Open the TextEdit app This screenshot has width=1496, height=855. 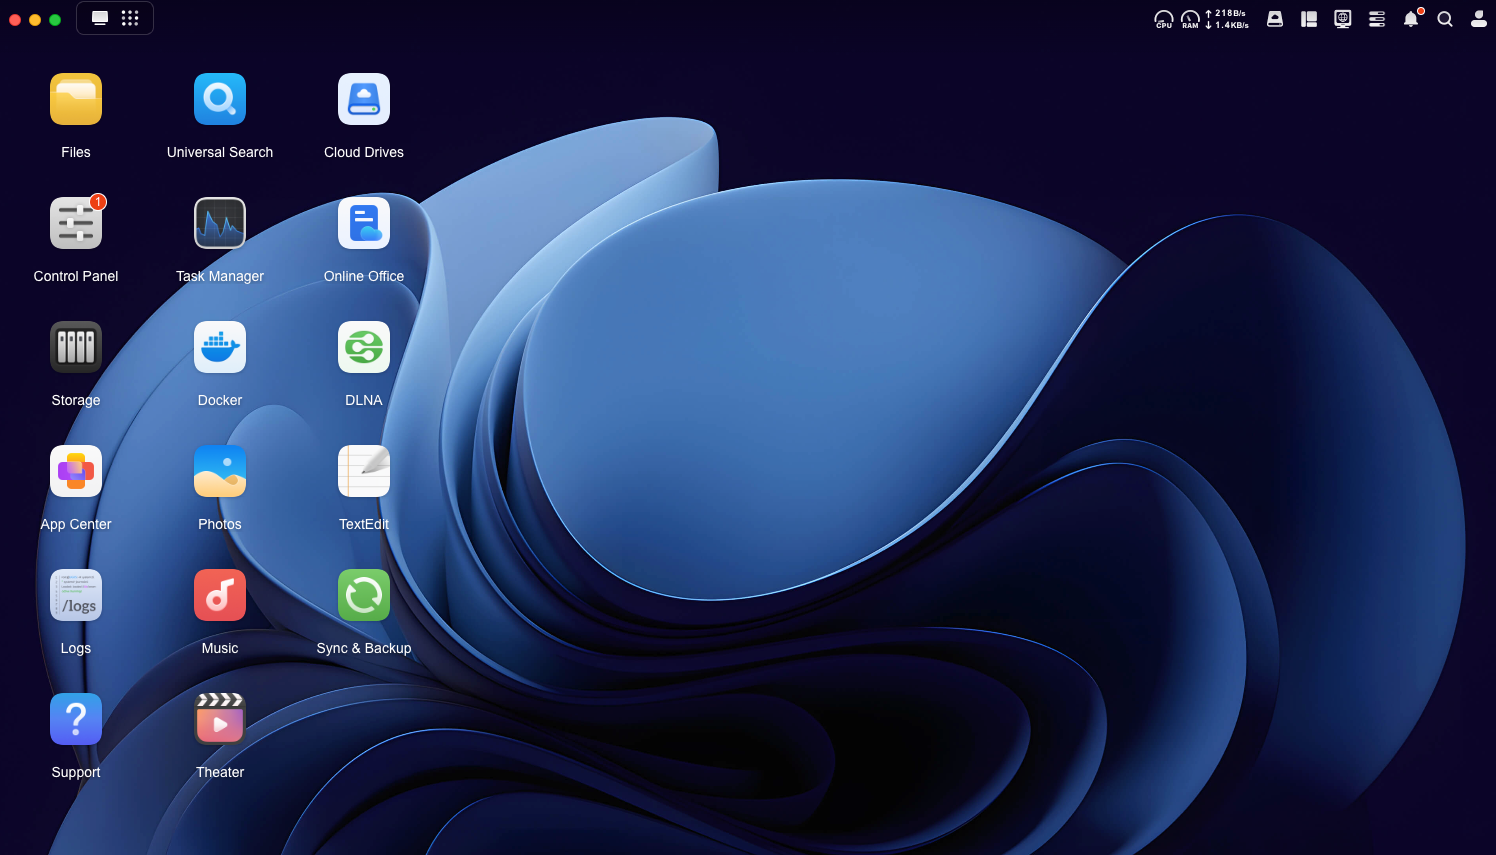[x=364, y=472]
